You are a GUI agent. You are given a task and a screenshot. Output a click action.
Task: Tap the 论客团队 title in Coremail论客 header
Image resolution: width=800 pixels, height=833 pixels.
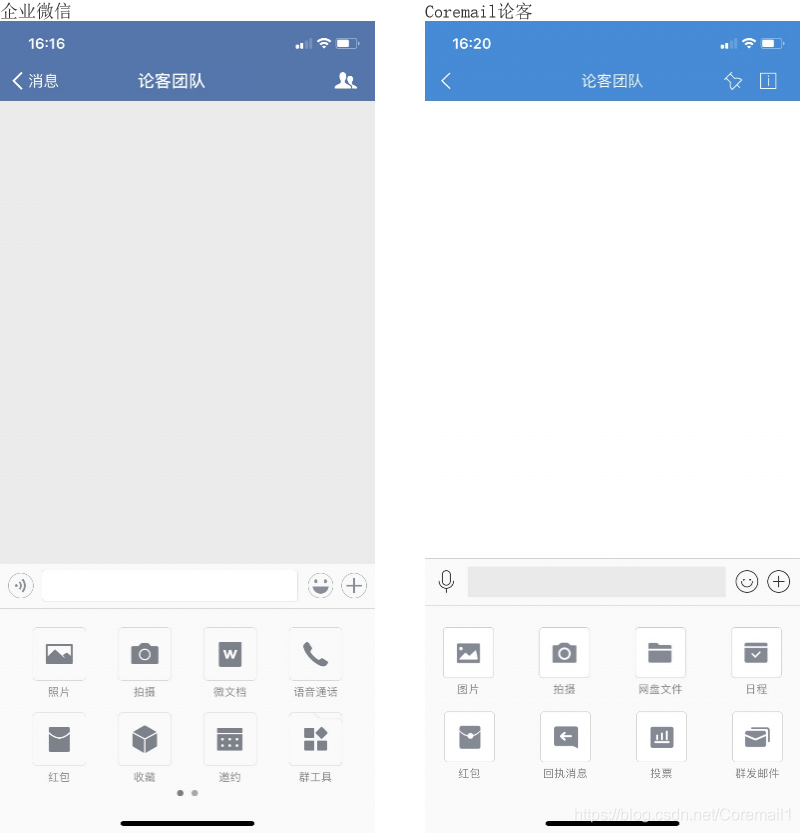tap(612, 81)
